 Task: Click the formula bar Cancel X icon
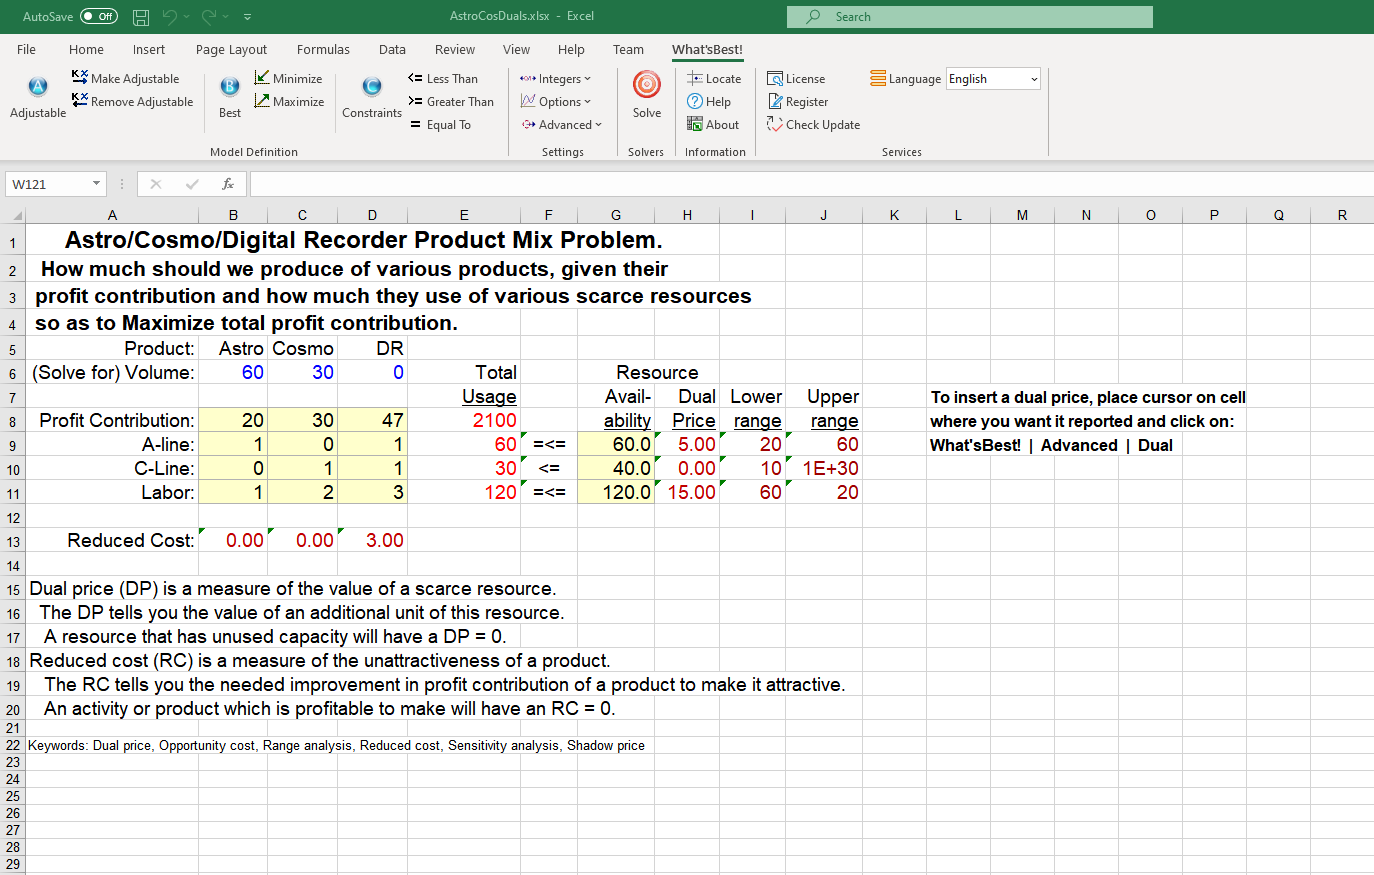pos(156,184)
